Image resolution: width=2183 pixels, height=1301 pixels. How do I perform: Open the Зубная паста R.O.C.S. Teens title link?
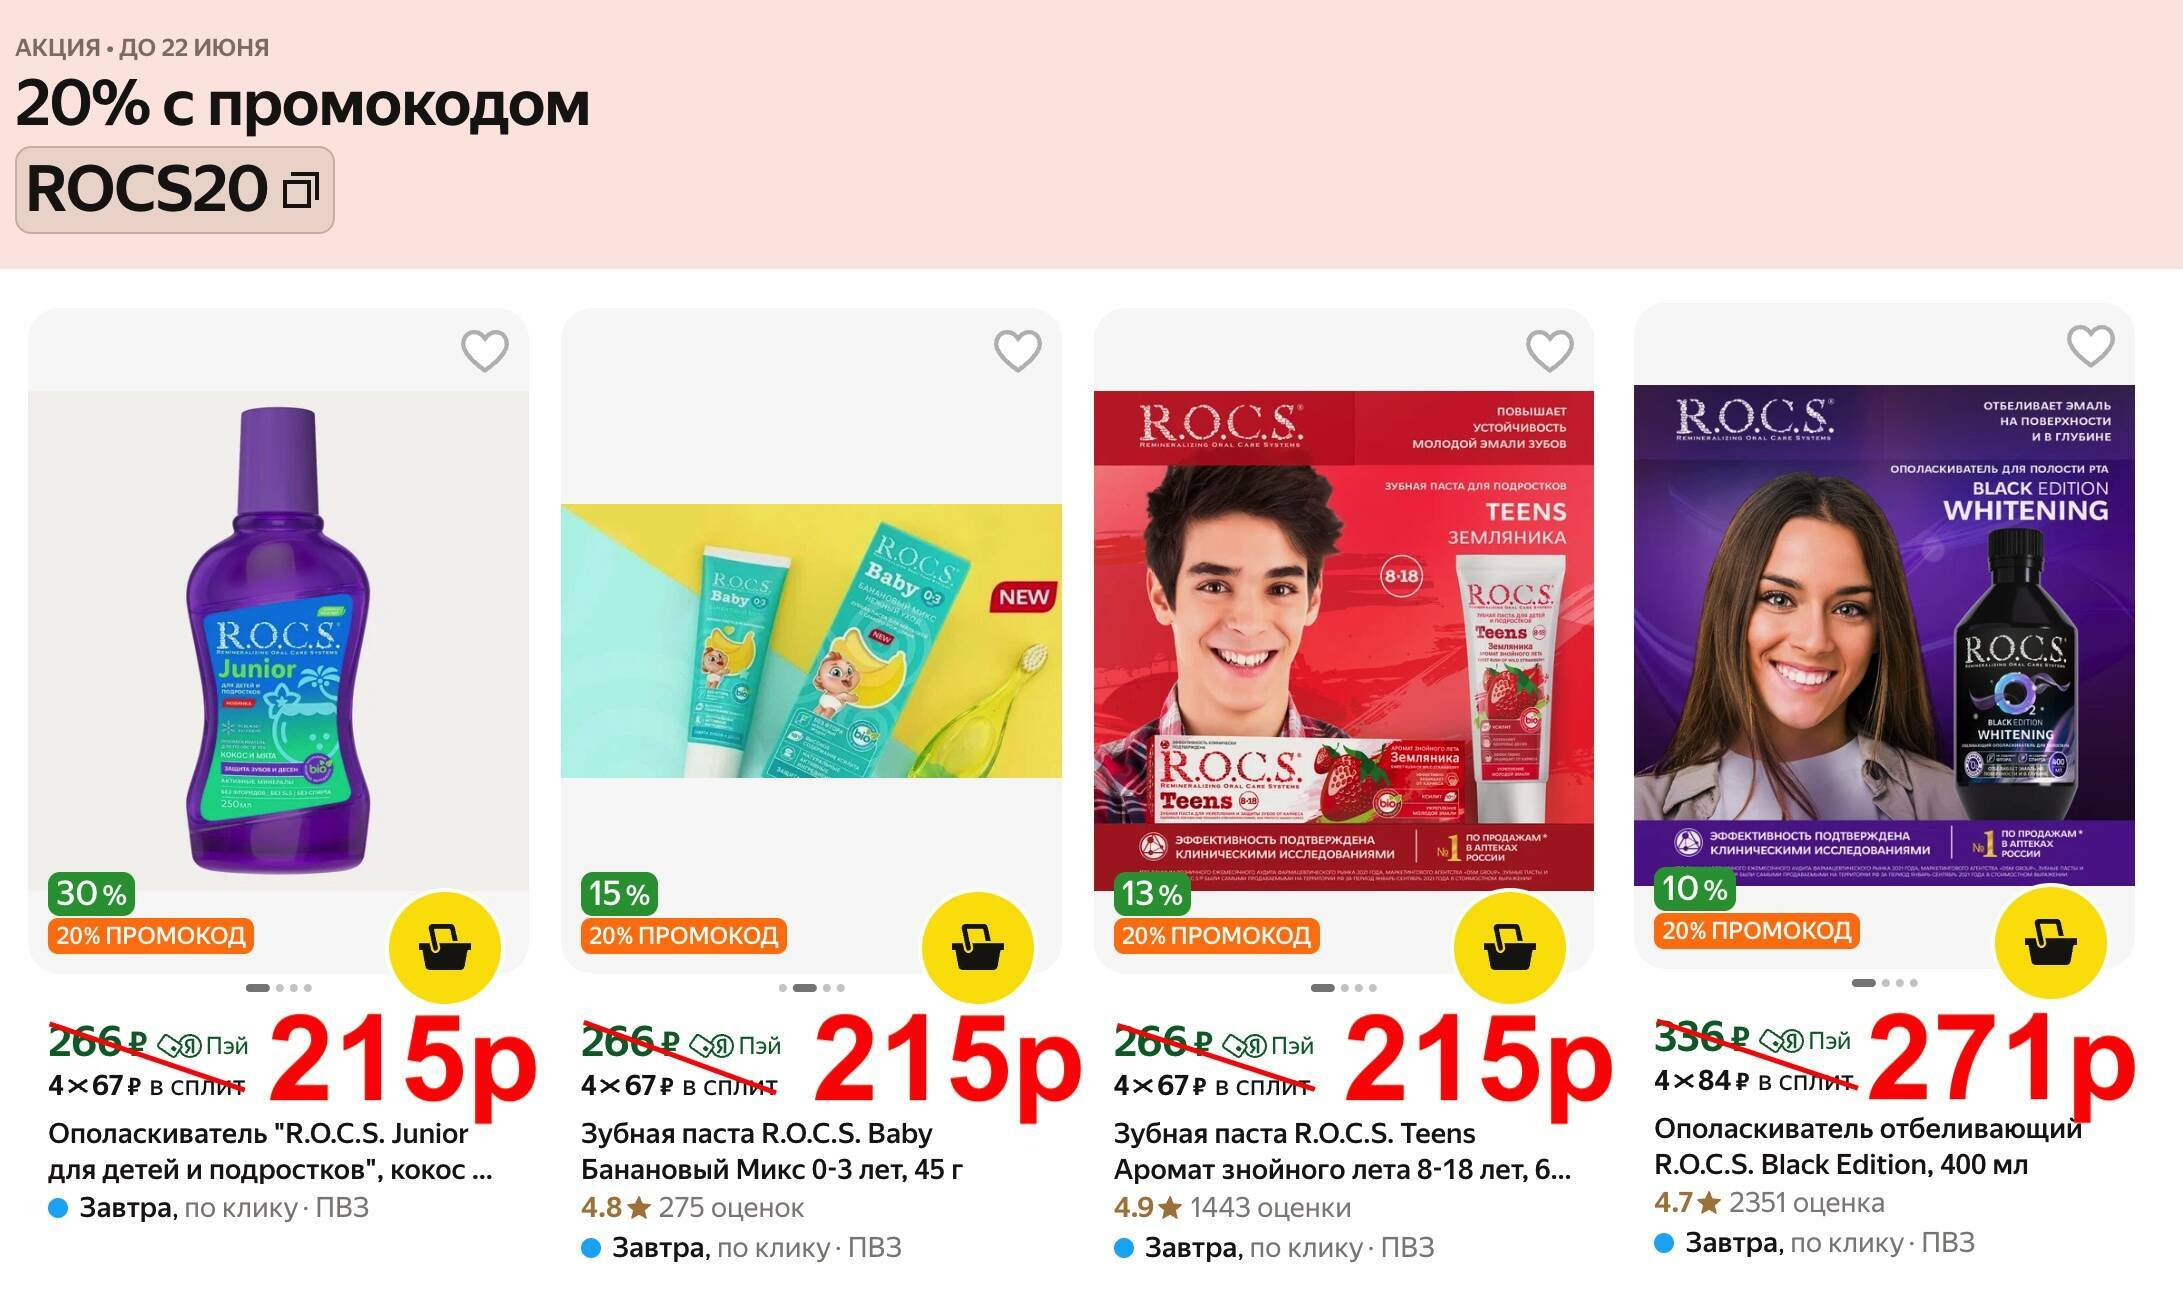click(1342, 1151)
